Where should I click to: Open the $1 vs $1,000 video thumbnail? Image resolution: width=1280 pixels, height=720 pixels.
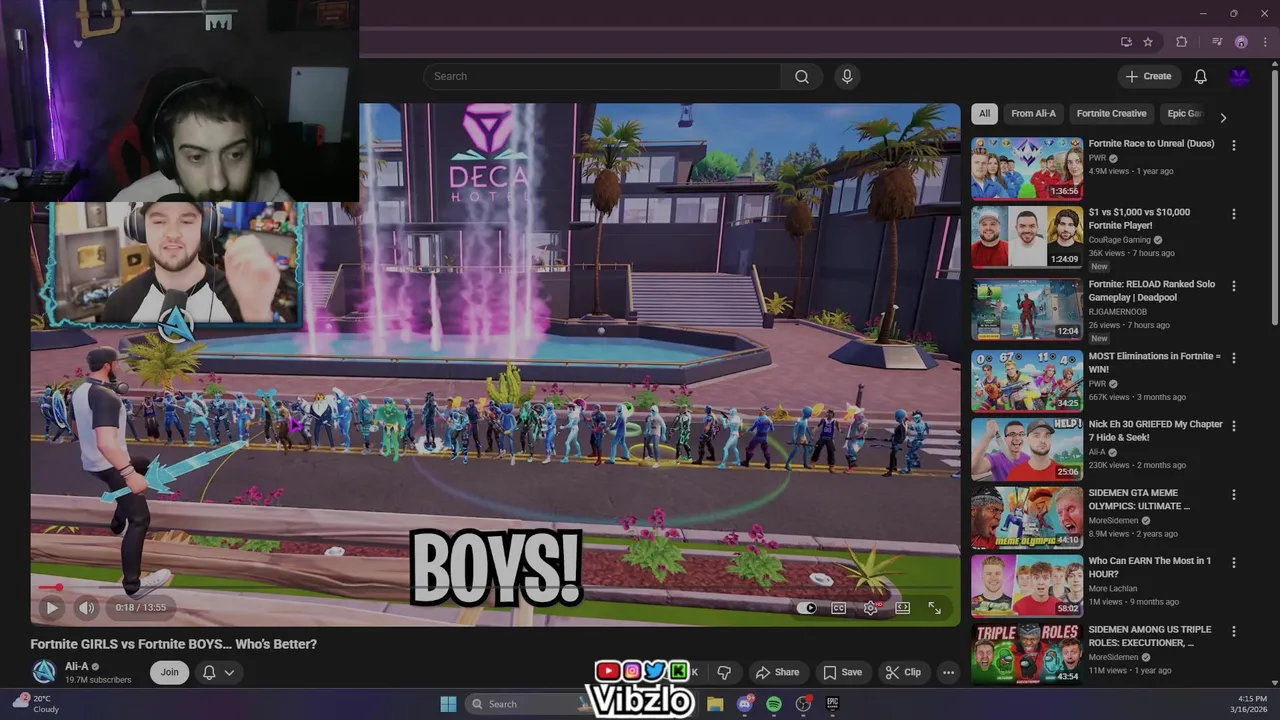[x=1027, y=237]
